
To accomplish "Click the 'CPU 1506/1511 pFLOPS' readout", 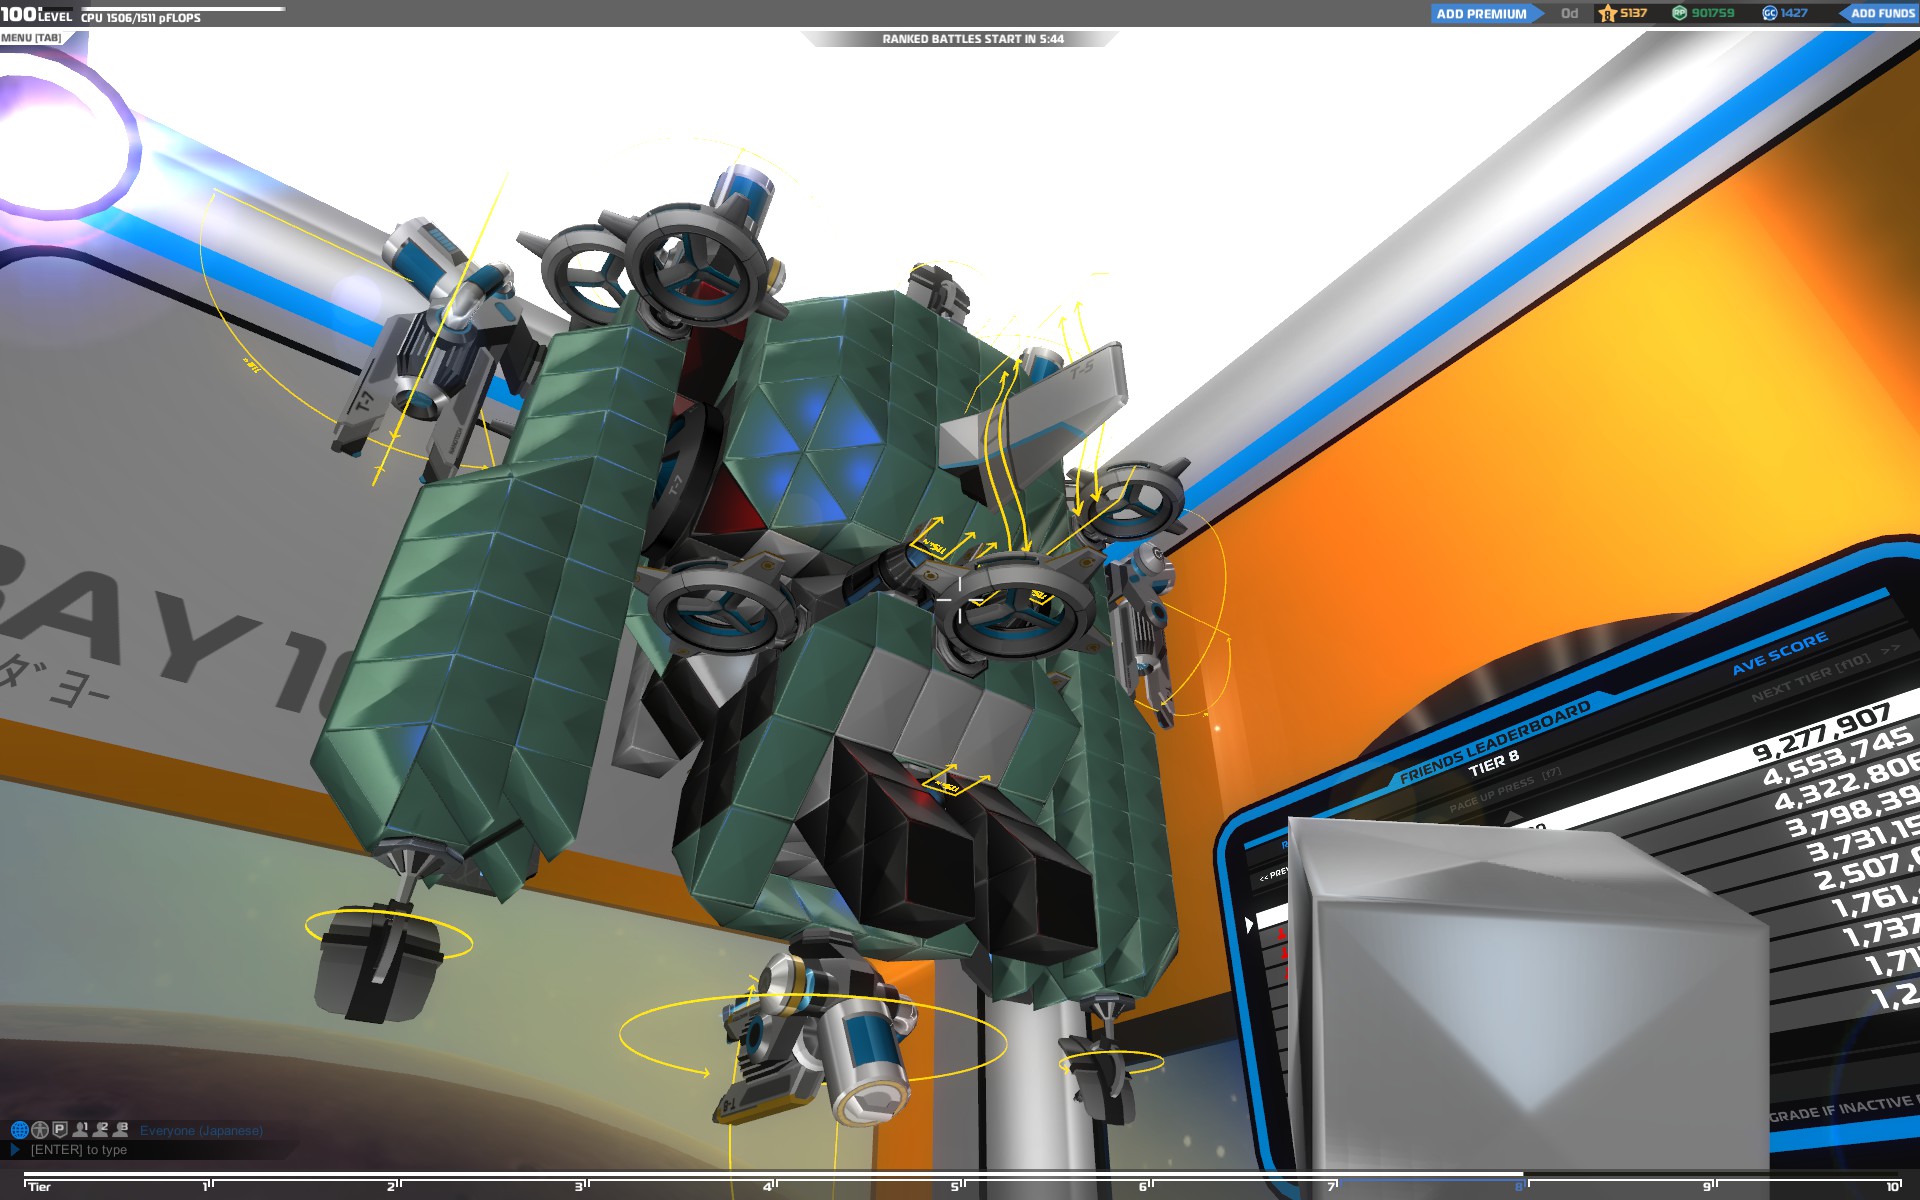I will tap(141, 18).
